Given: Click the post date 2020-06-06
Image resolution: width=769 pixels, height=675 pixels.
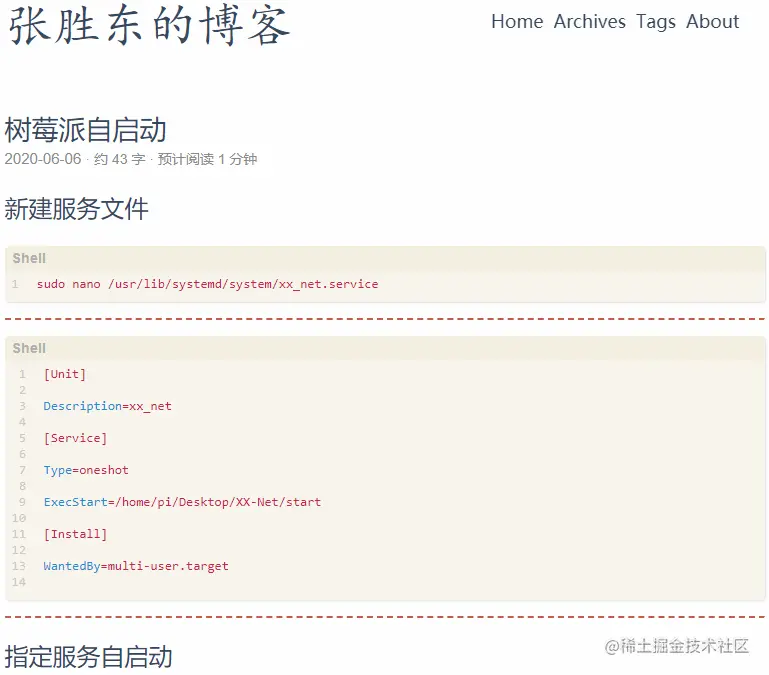Looking at the screenshot, I should (x=43, y=159).
